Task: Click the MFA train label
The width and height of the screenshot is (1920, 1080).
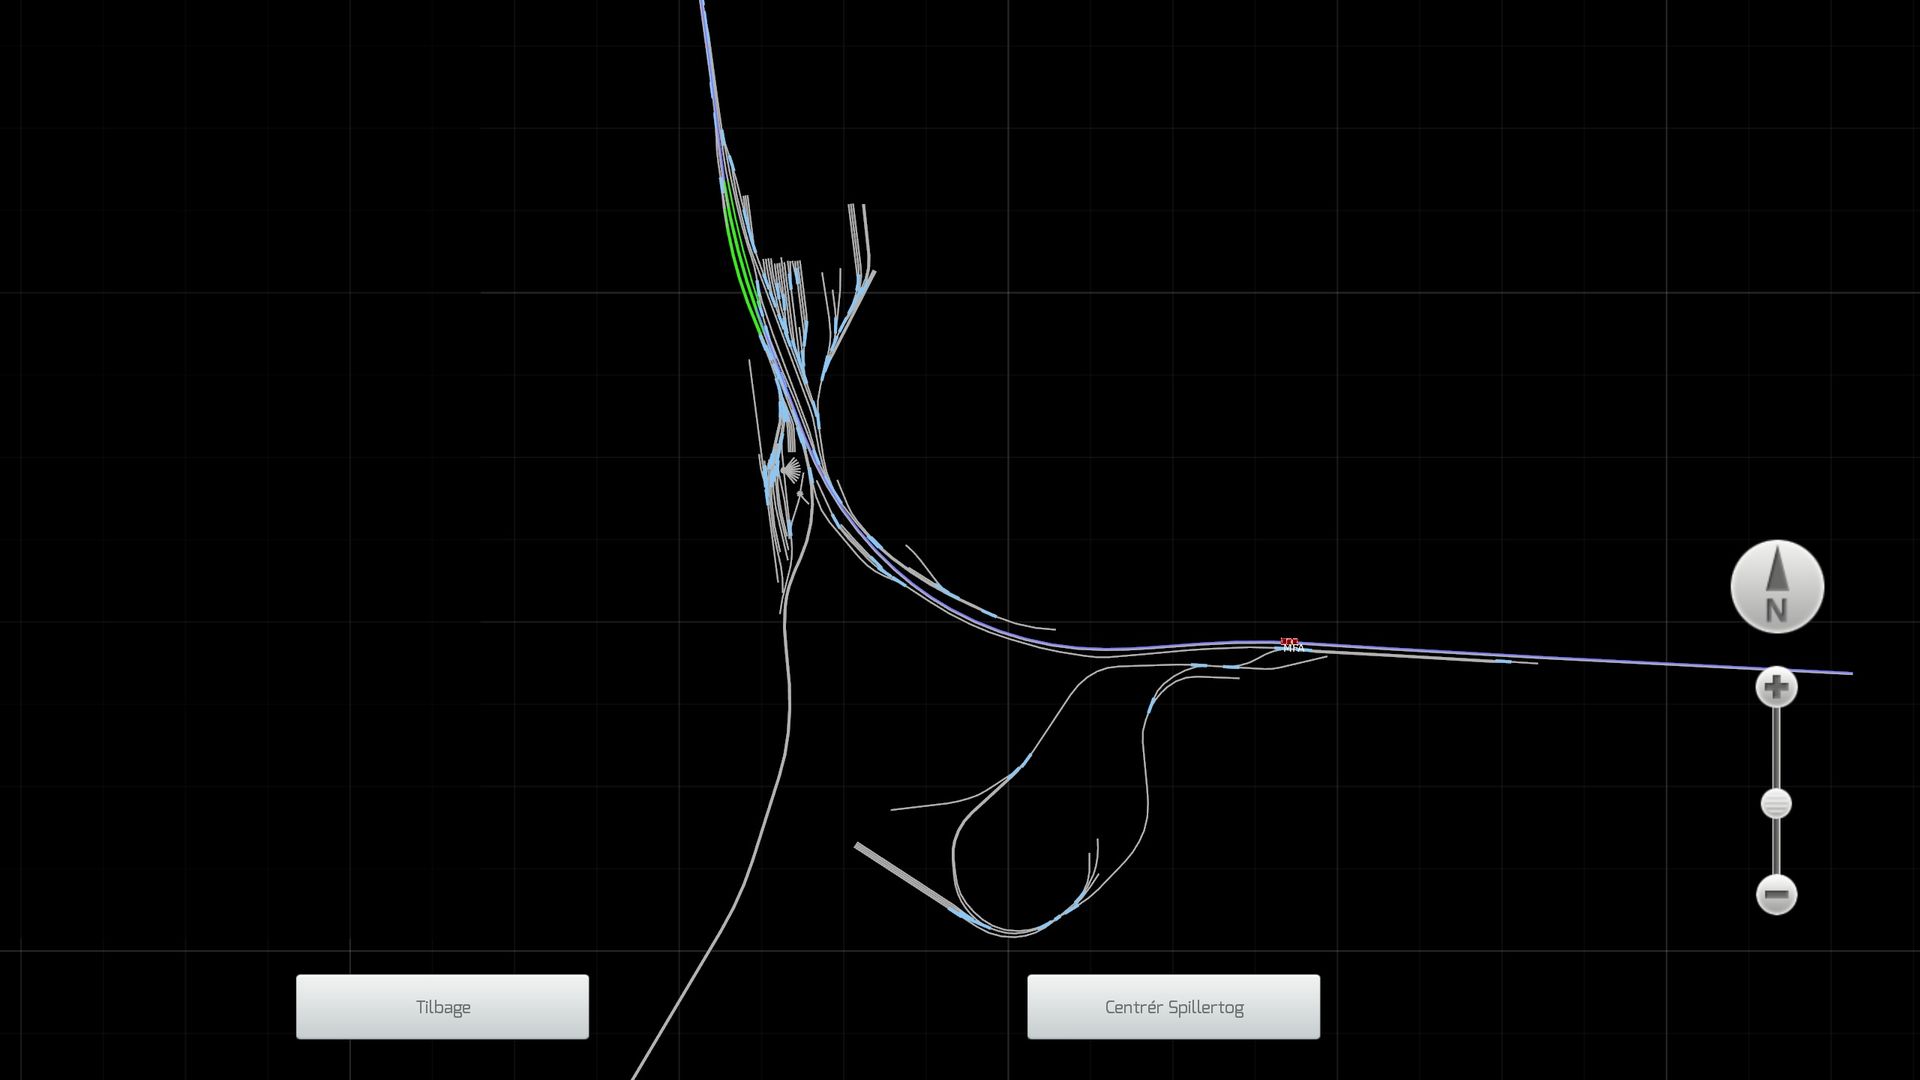Action: click(x=1293, y=649)
